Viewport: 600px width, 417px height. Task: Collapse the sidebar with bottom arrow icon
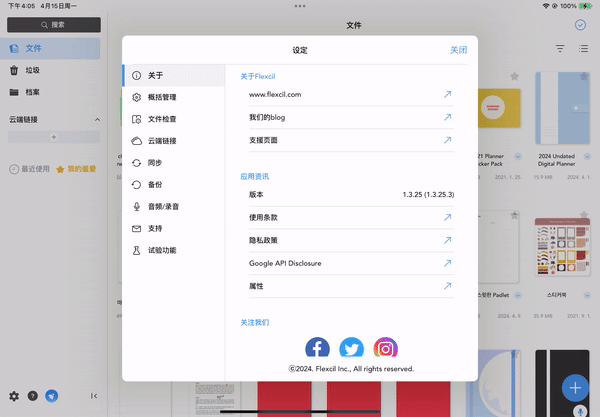click(x=94, y=396)
